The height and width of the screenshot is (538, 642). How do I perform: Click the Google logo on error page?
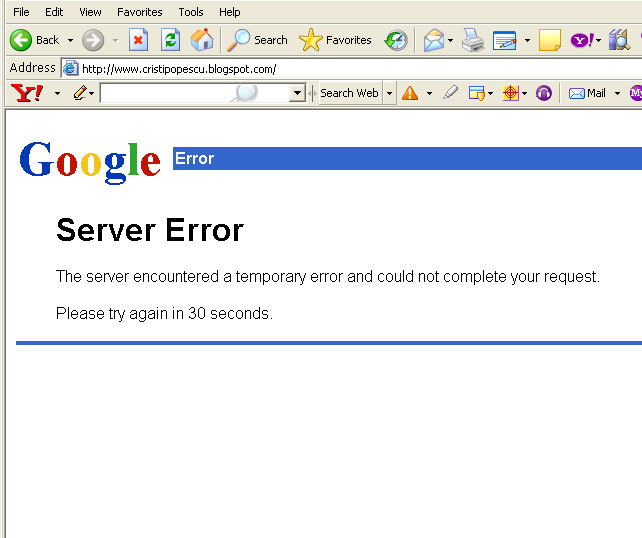coord(90,162)
